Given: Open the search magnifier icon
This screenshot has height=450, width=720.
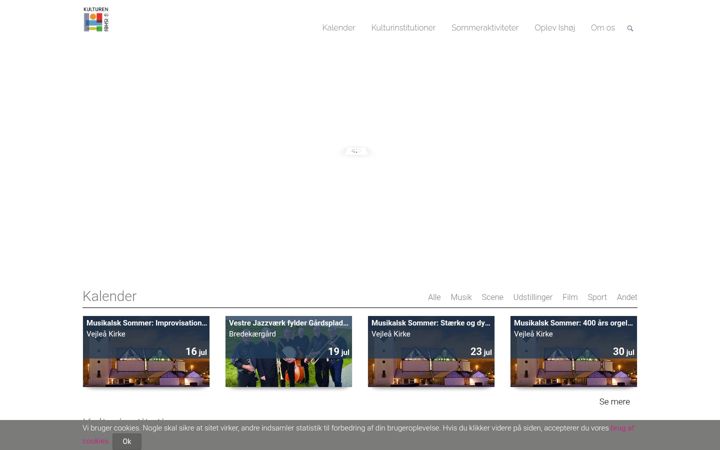Looking at the screenshot, I should click(x=630, y=28).
